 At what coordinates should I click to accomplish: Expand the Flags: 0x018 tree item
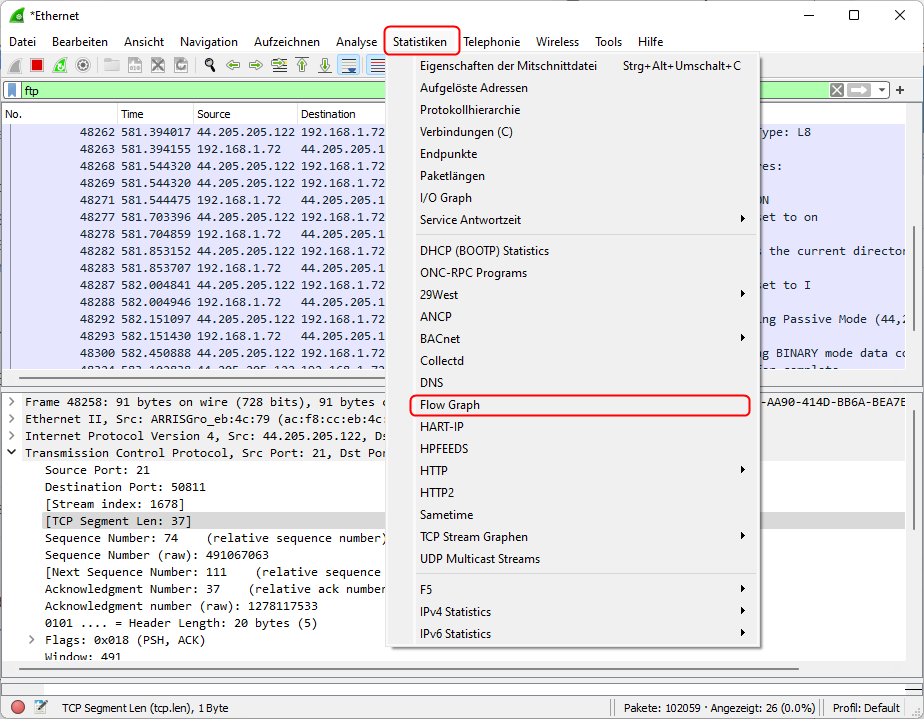click(31, 640)
